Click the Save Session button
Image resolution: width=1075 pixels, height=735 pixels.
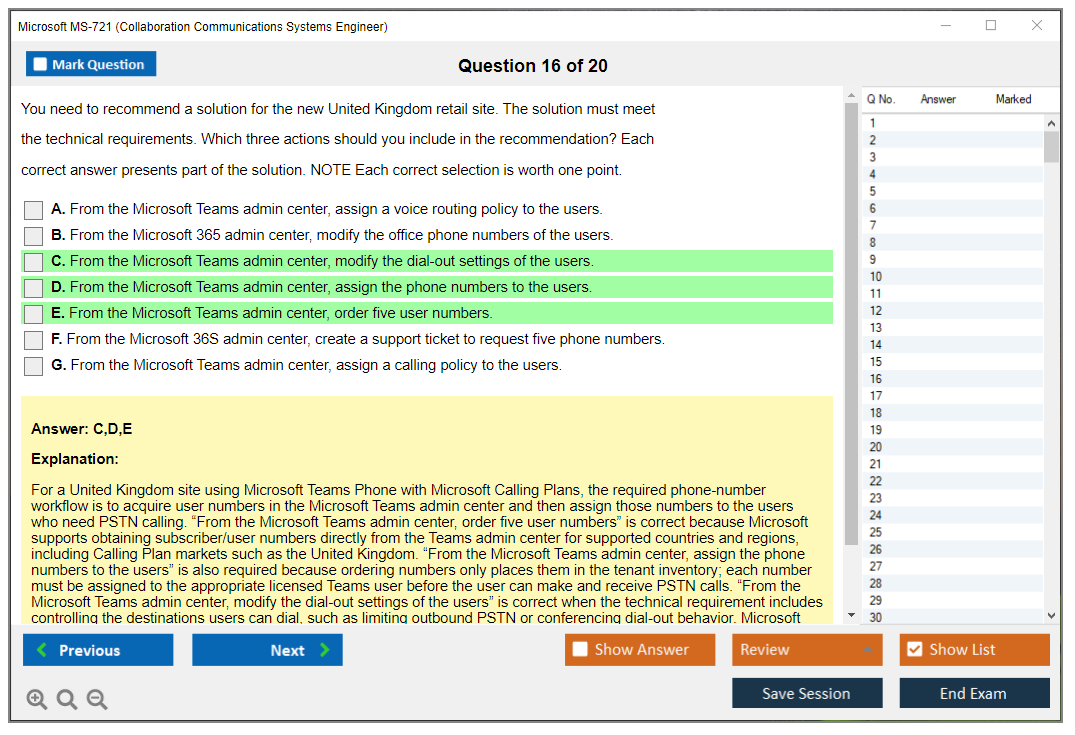pos(807,693)
